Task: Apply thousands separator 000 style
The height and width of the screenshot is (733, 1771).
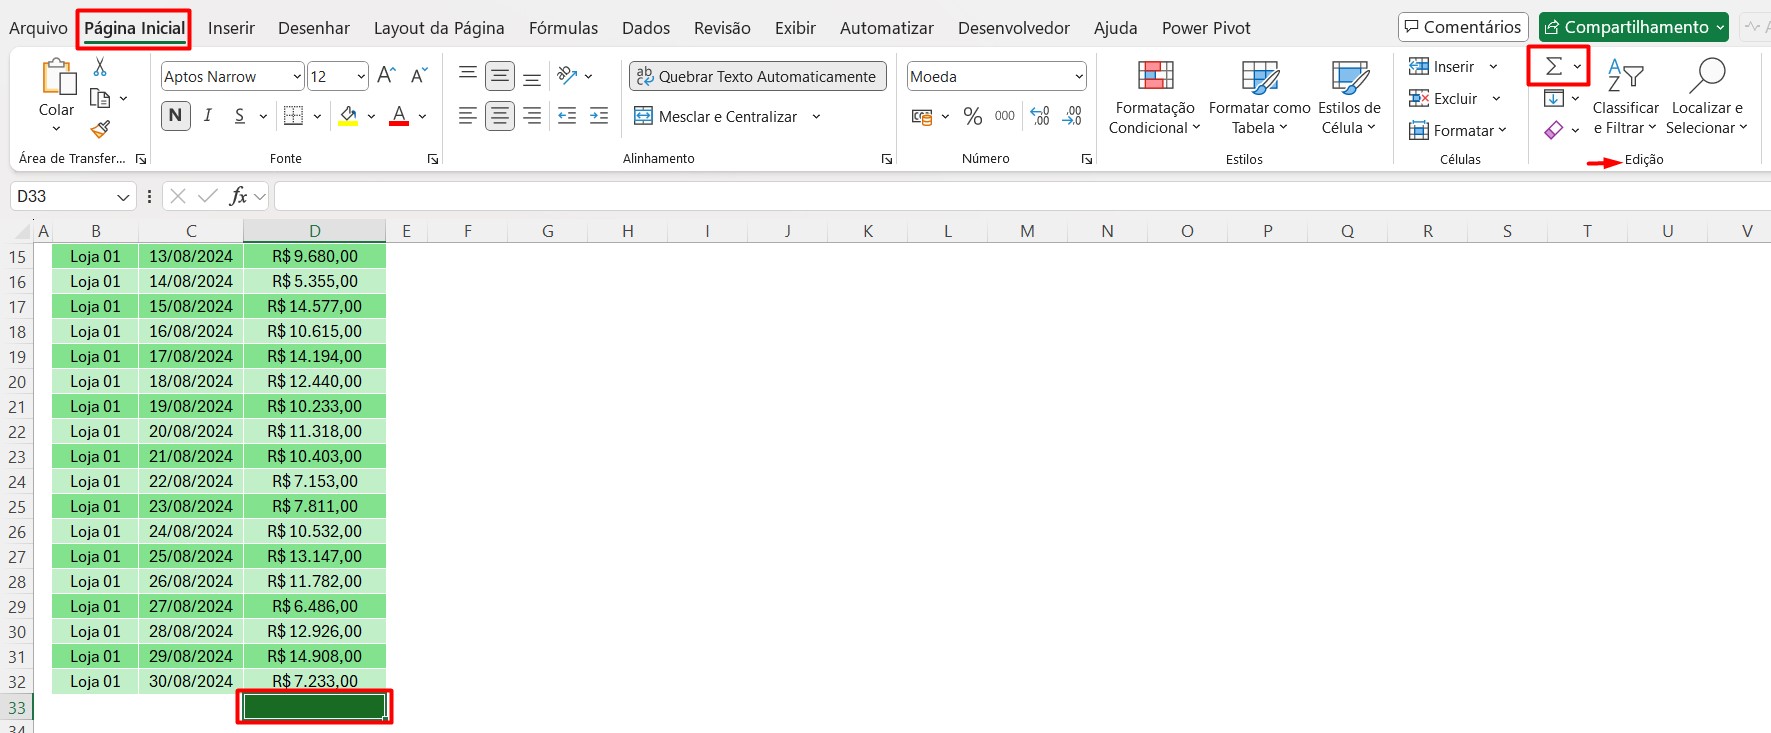Action: [x=1005, y=116]
